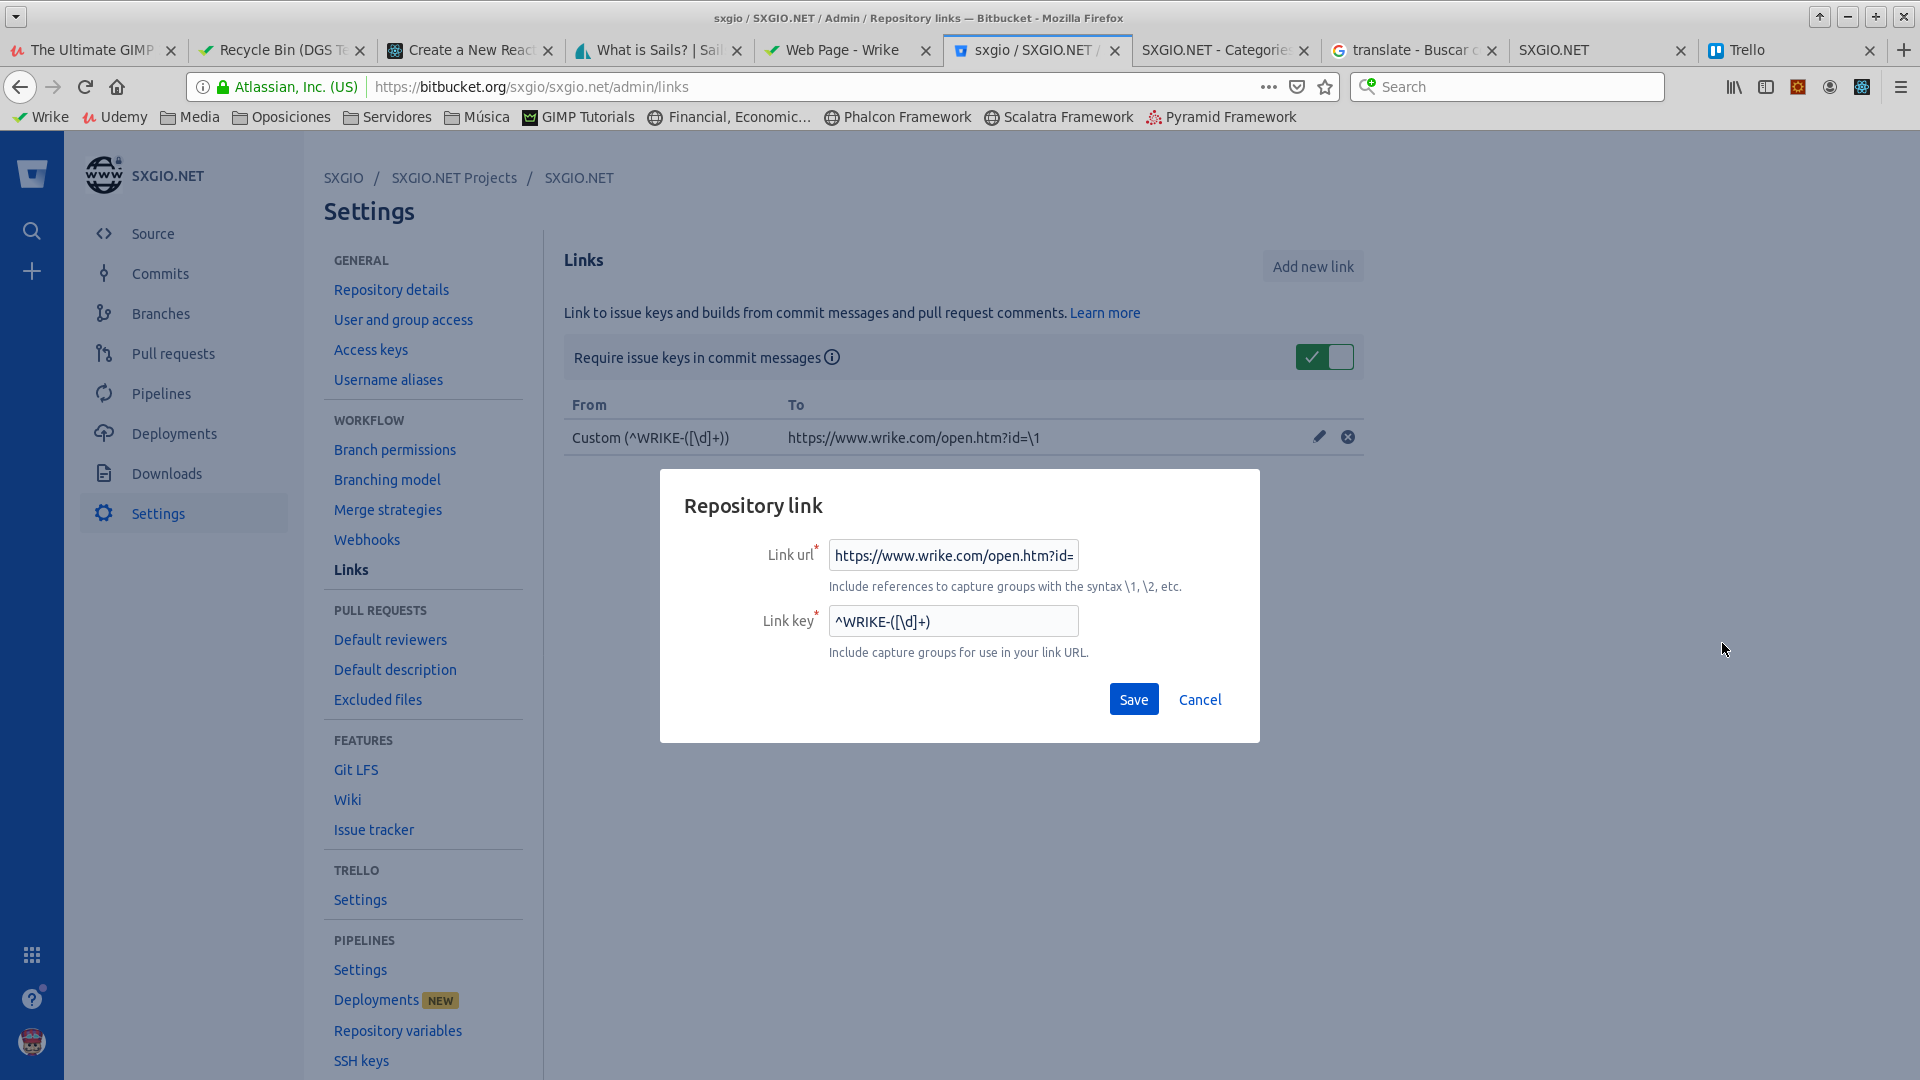Open the Downloads section
This screenshot has height=1080, width=1920.
tap(166, 473)
